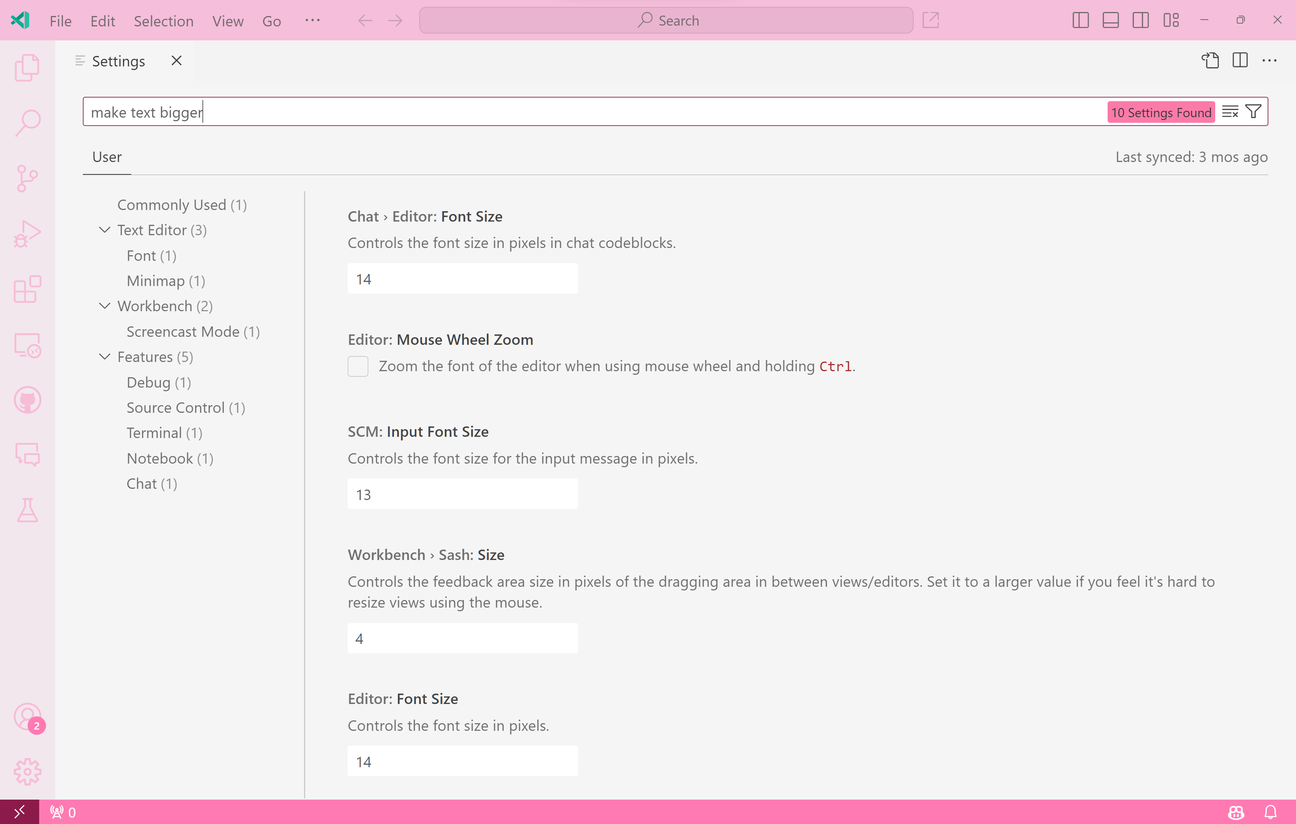1296x824 pixels.
Task: Open editor actions with the ellipsis button
Action: point(1269,60)
